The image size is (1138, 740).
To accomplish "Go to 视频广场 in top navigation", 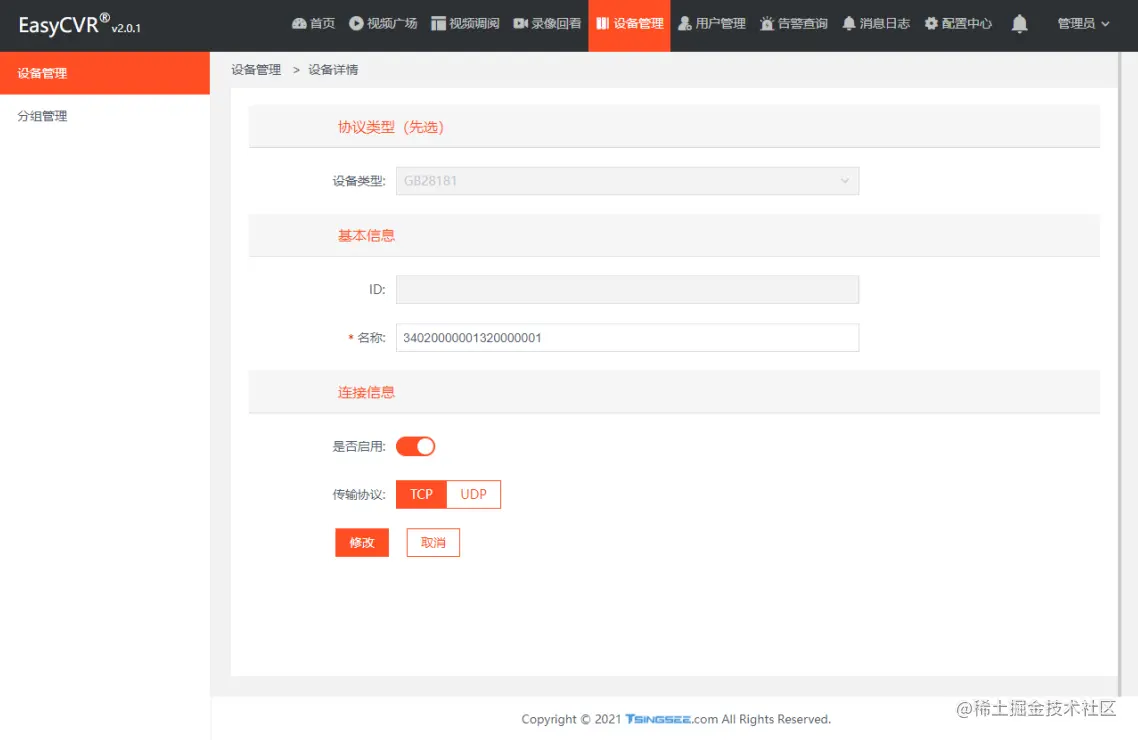I will pos(383,23).
